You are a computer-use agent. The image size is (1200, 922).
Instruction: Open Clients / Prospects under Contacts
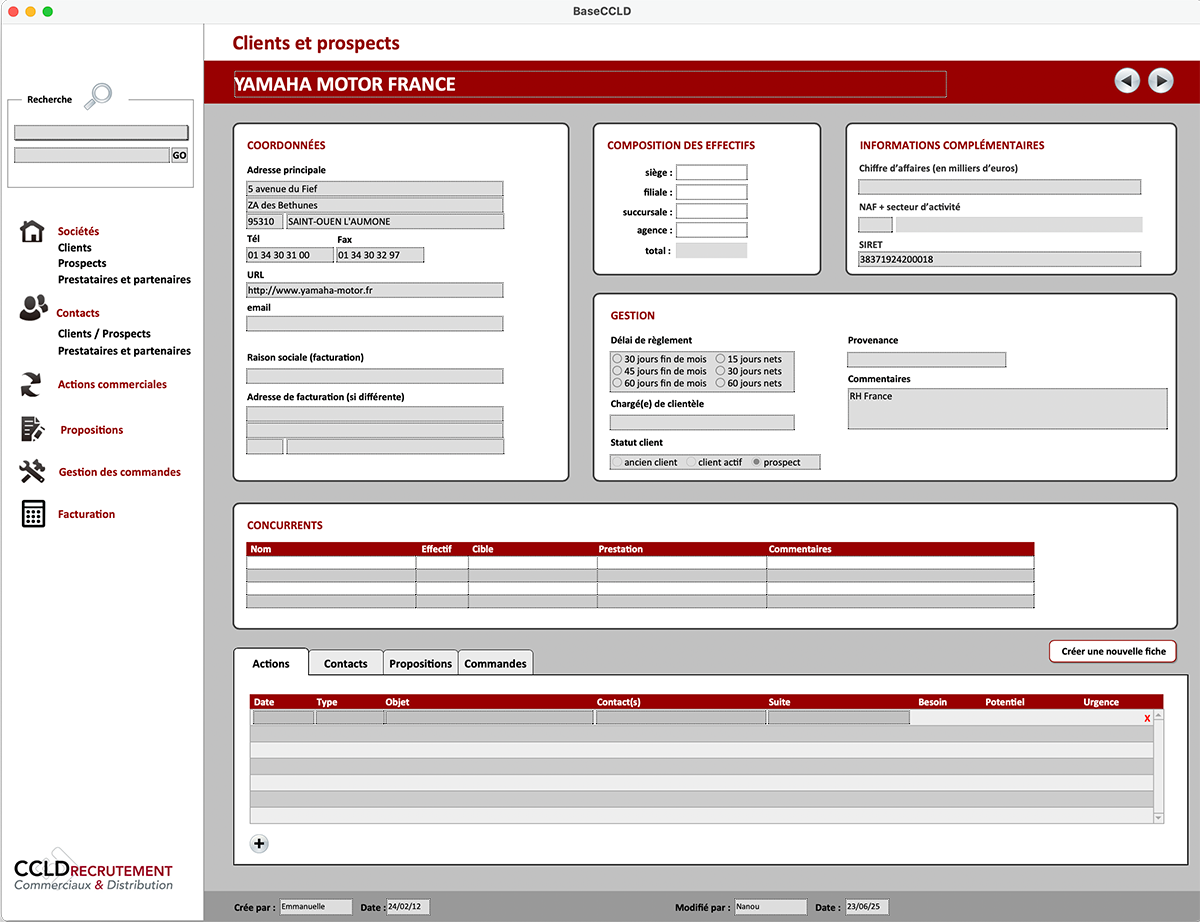click(x=104, y=333)
